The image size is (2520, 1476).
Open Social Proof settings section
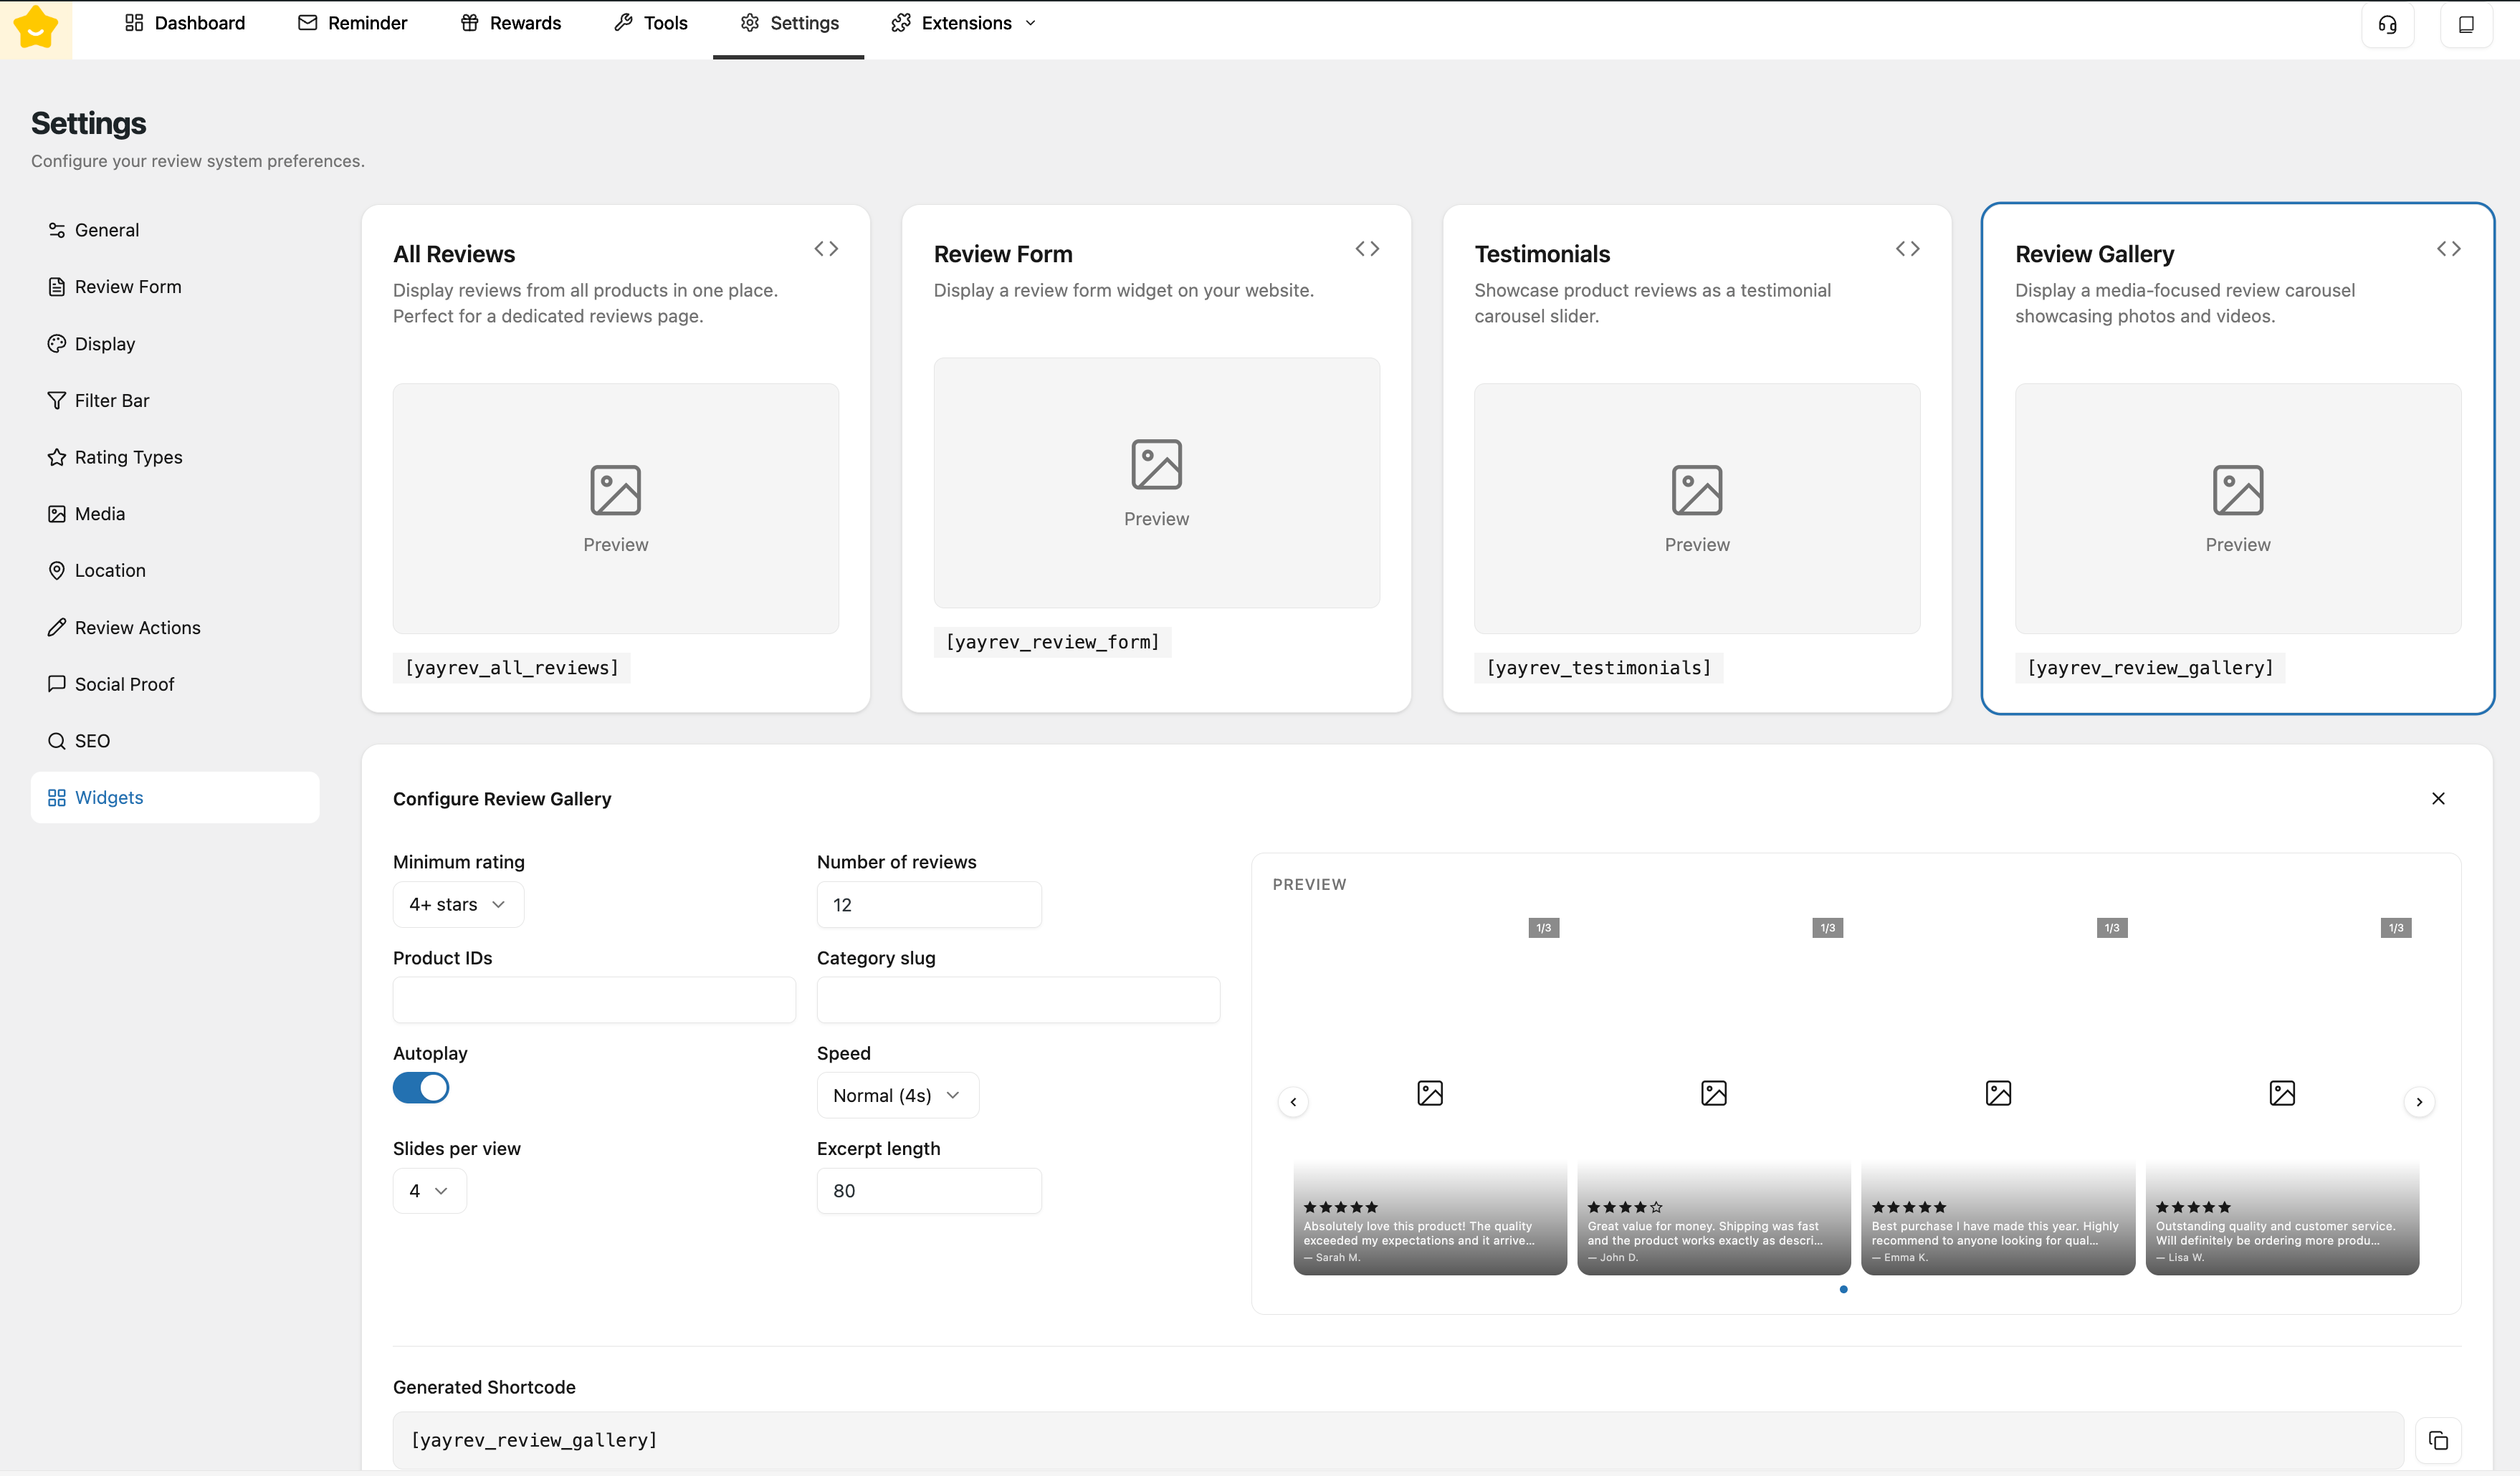pyautogui.click(x=124, y=684)
